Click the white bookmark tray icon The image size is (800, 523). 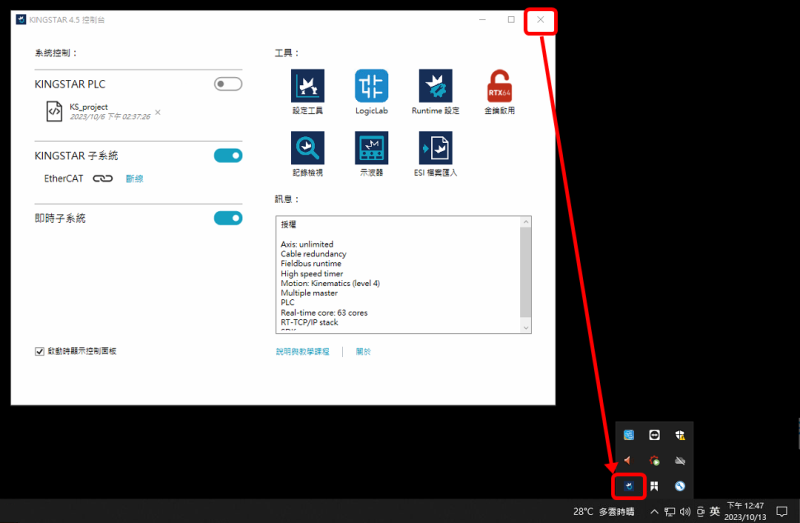coord(654,486)
